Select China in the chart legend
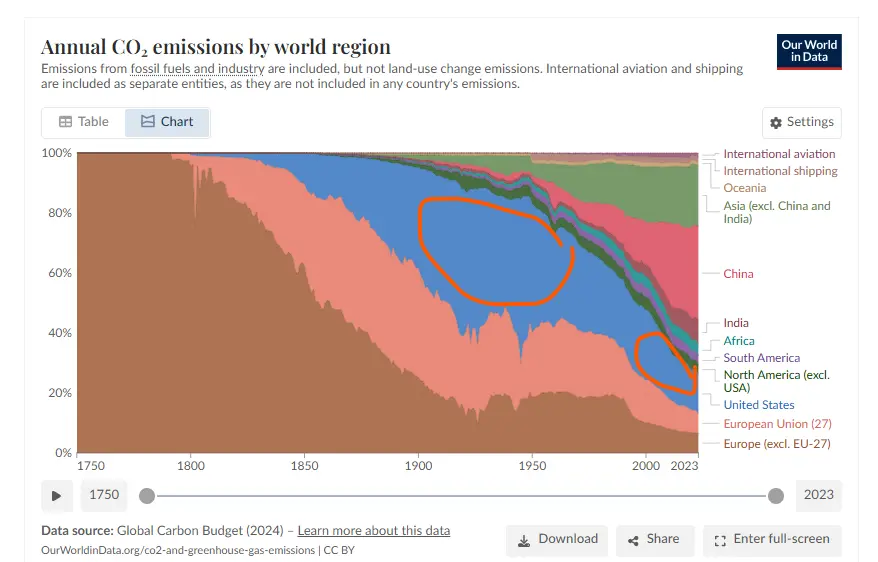 click(738, 274)
